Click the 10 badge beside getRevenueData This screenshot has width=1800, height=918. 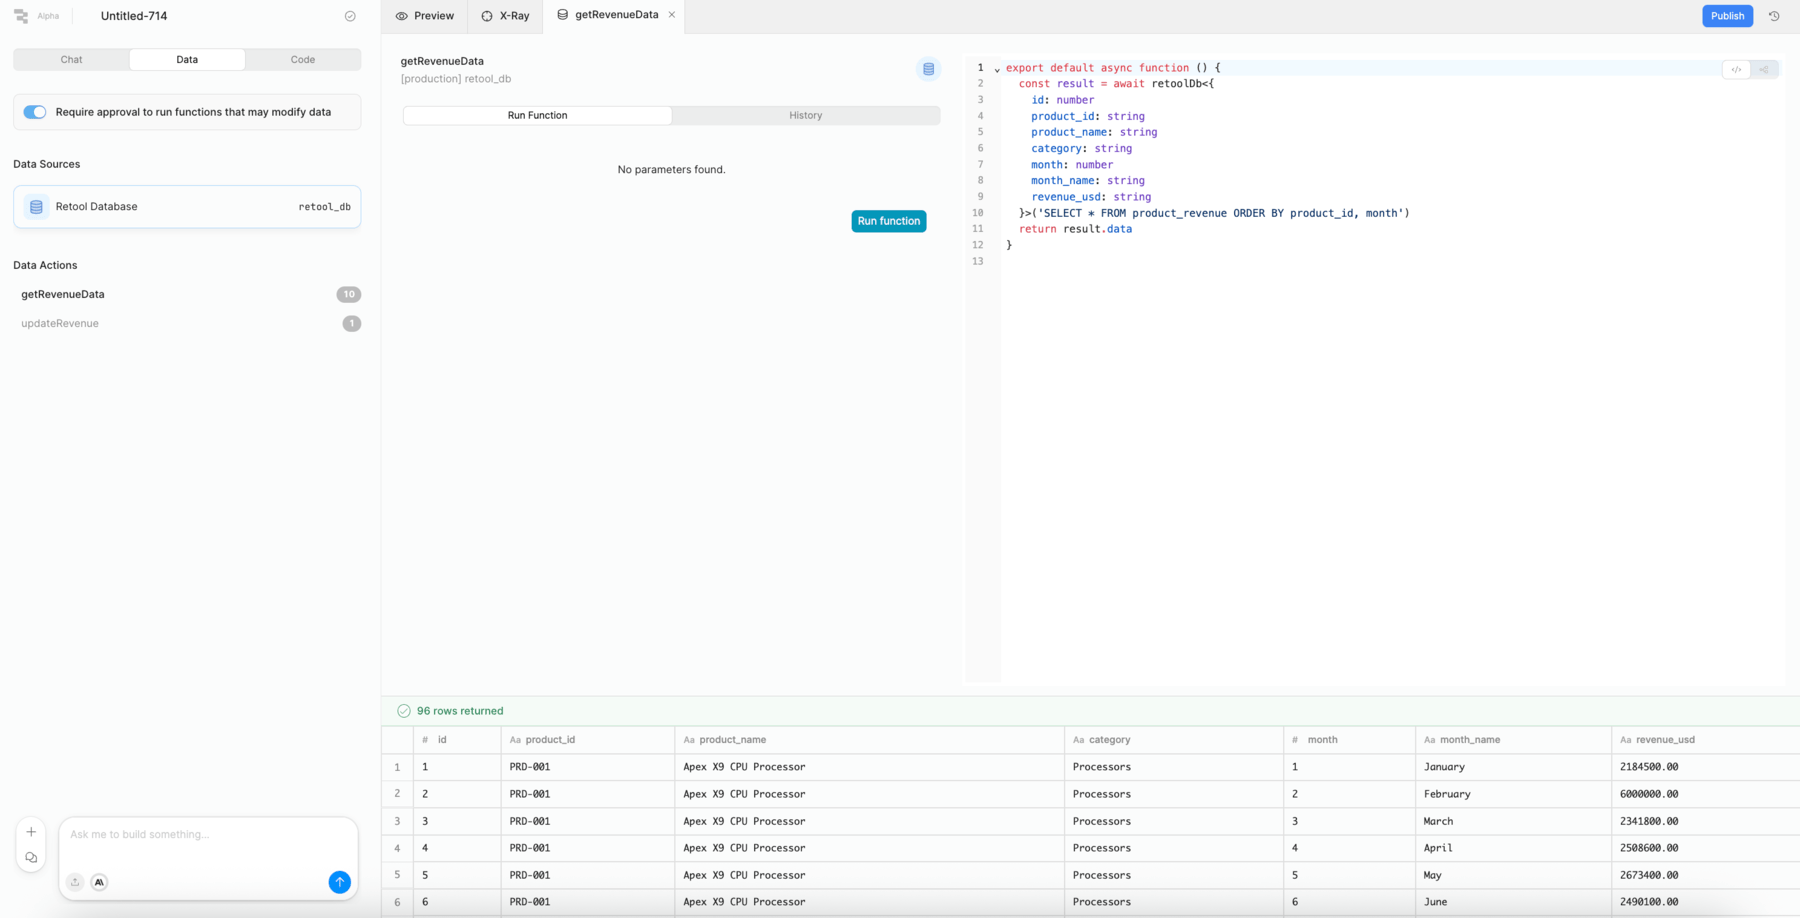[x=349, y=294]
